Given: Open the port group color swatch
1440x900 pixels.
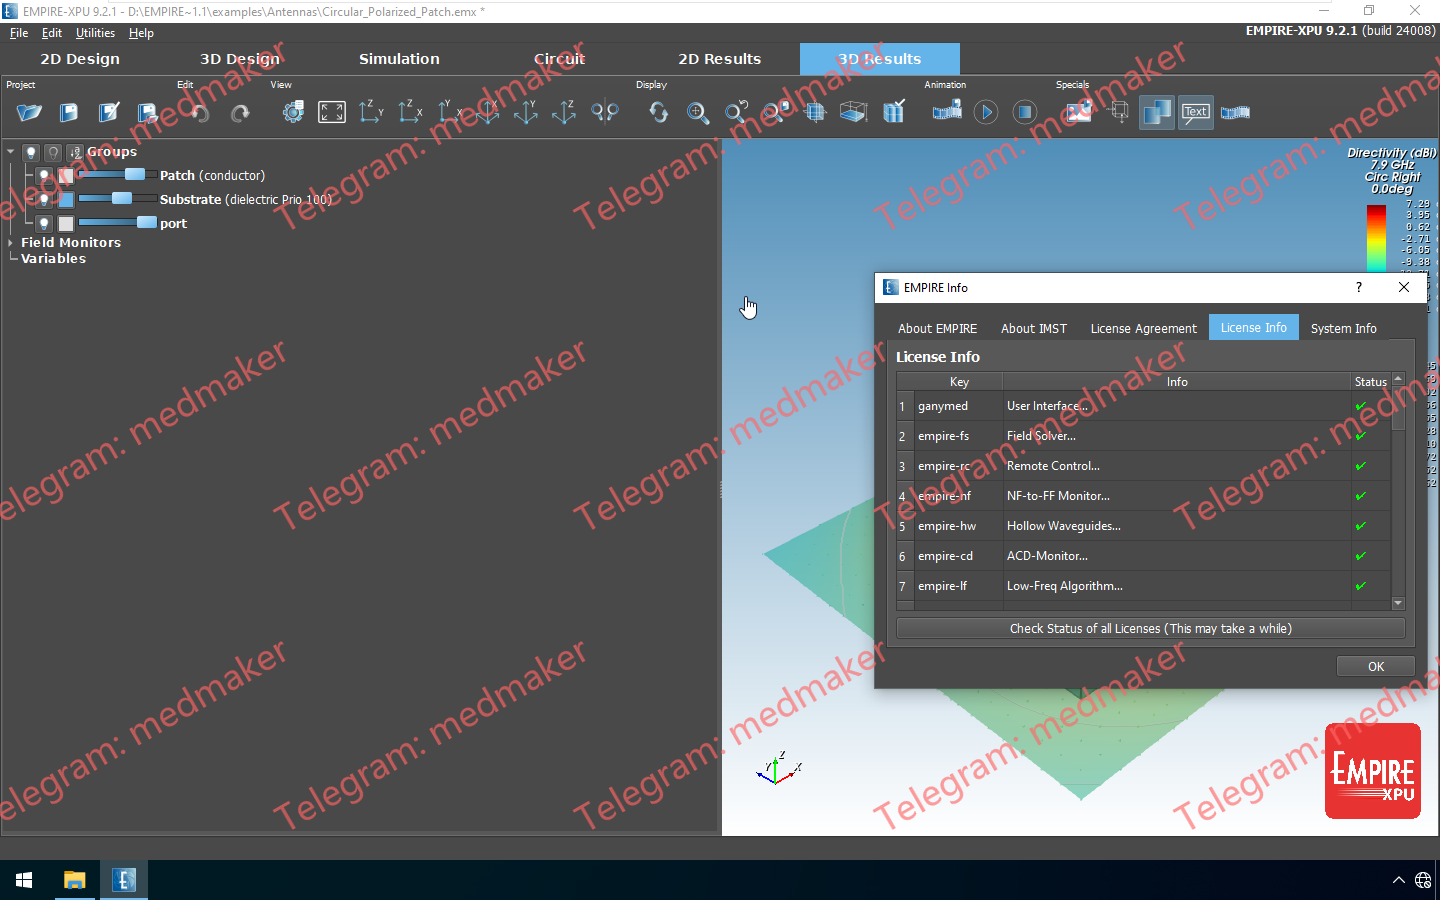Looking at the screenshot, I should pyautogui.click(x=66, y=224).
